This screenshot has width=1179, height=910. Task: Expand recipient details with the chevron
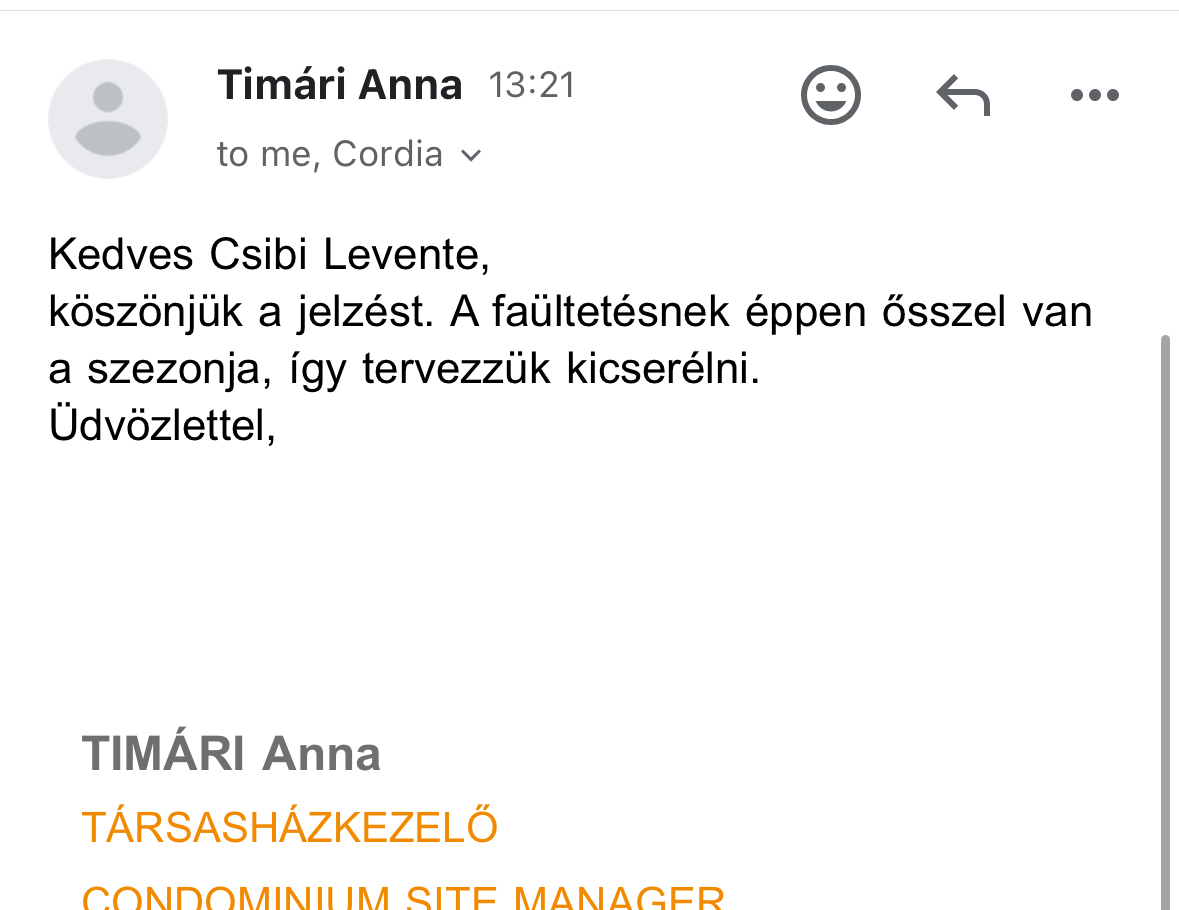click(x=471, y=155)
